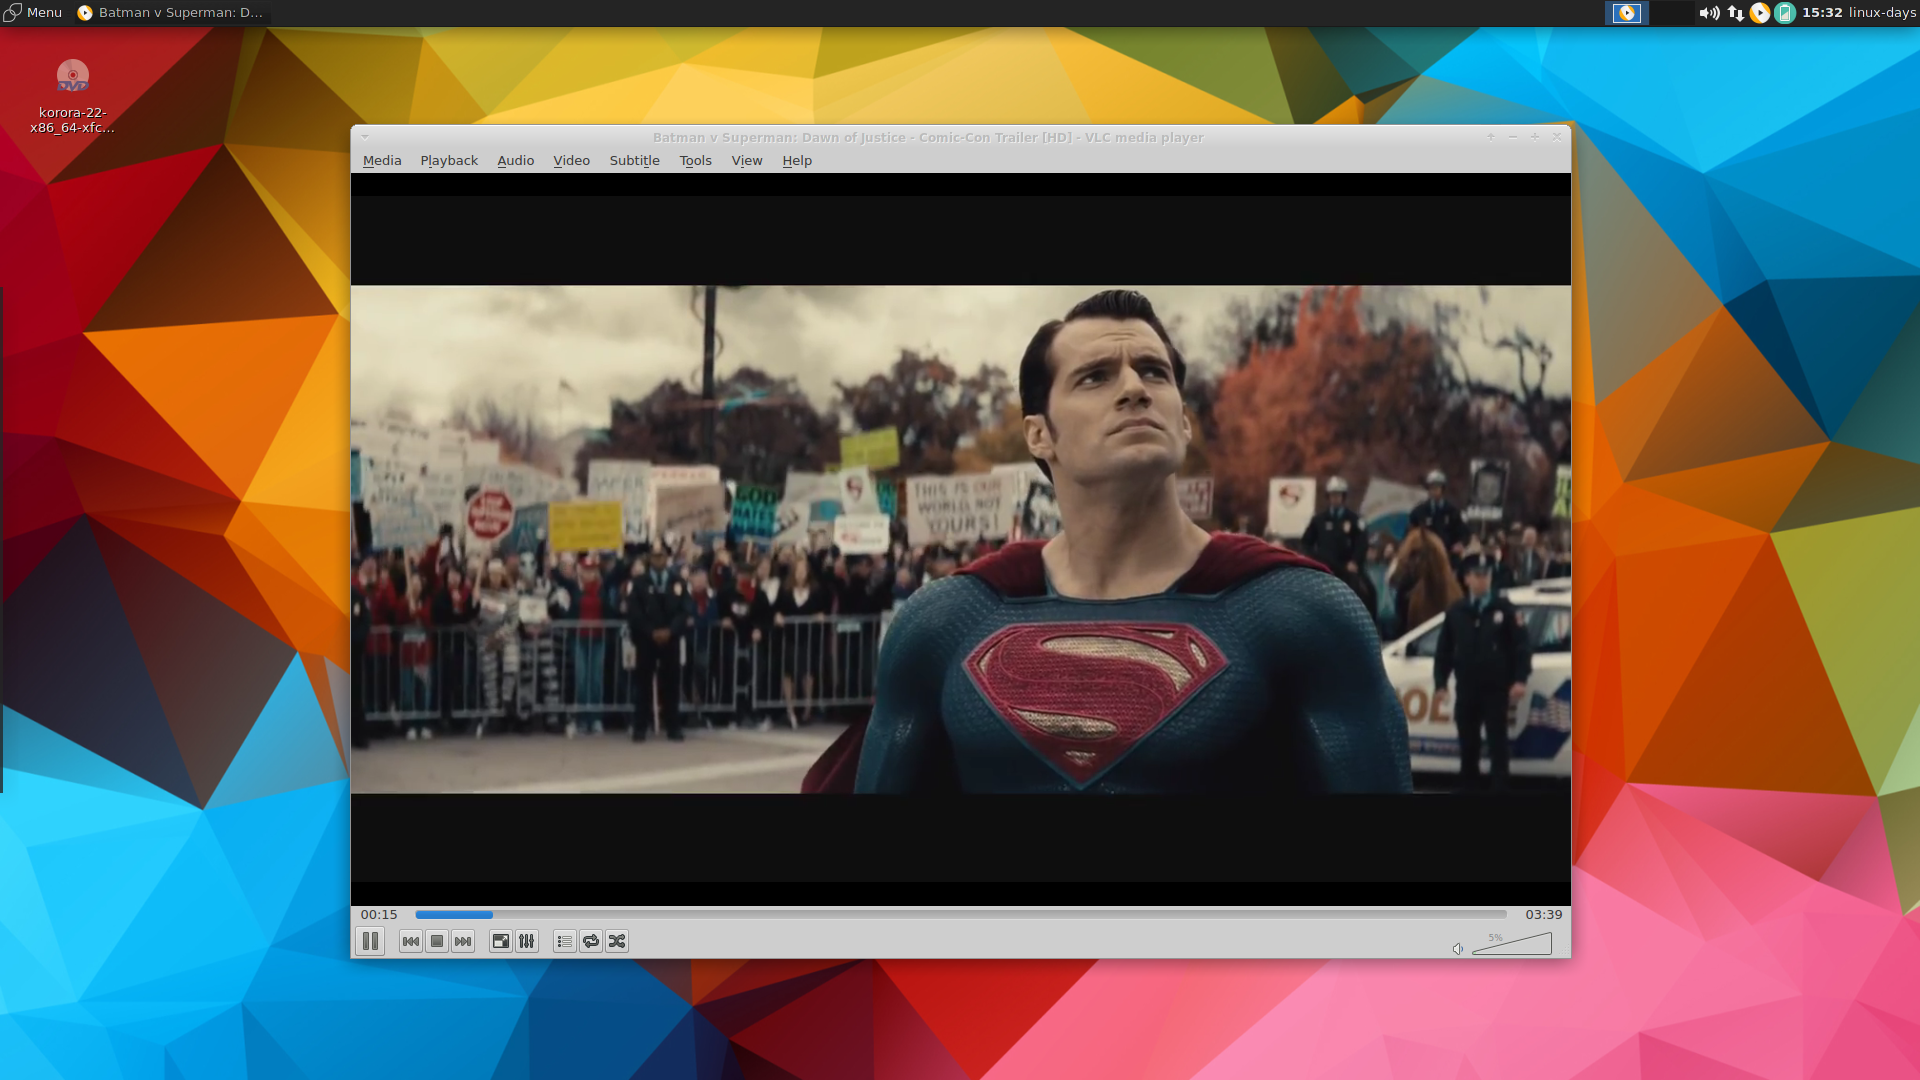This screenshot has height=1080, width=1920.
Task: Click the video display area
Action: (961, 539)
